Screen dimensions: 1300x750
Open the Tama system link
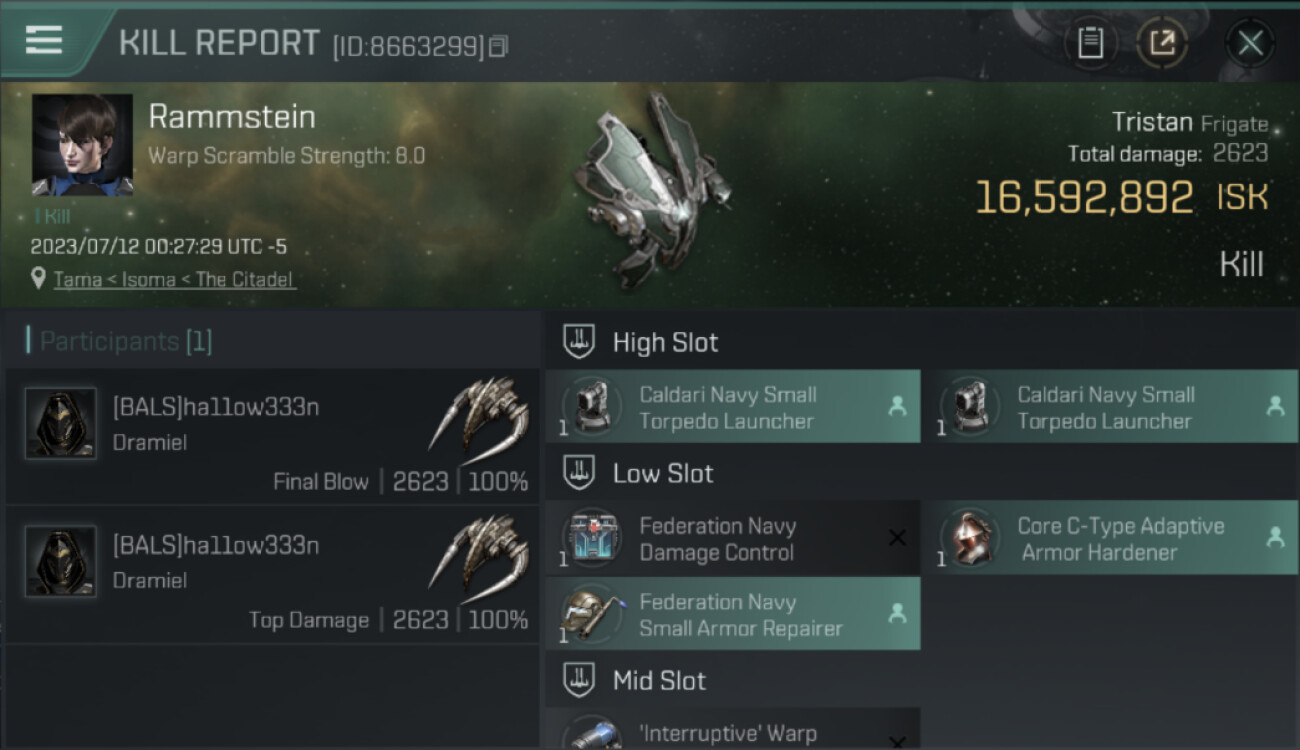click(x=78, y=280)
